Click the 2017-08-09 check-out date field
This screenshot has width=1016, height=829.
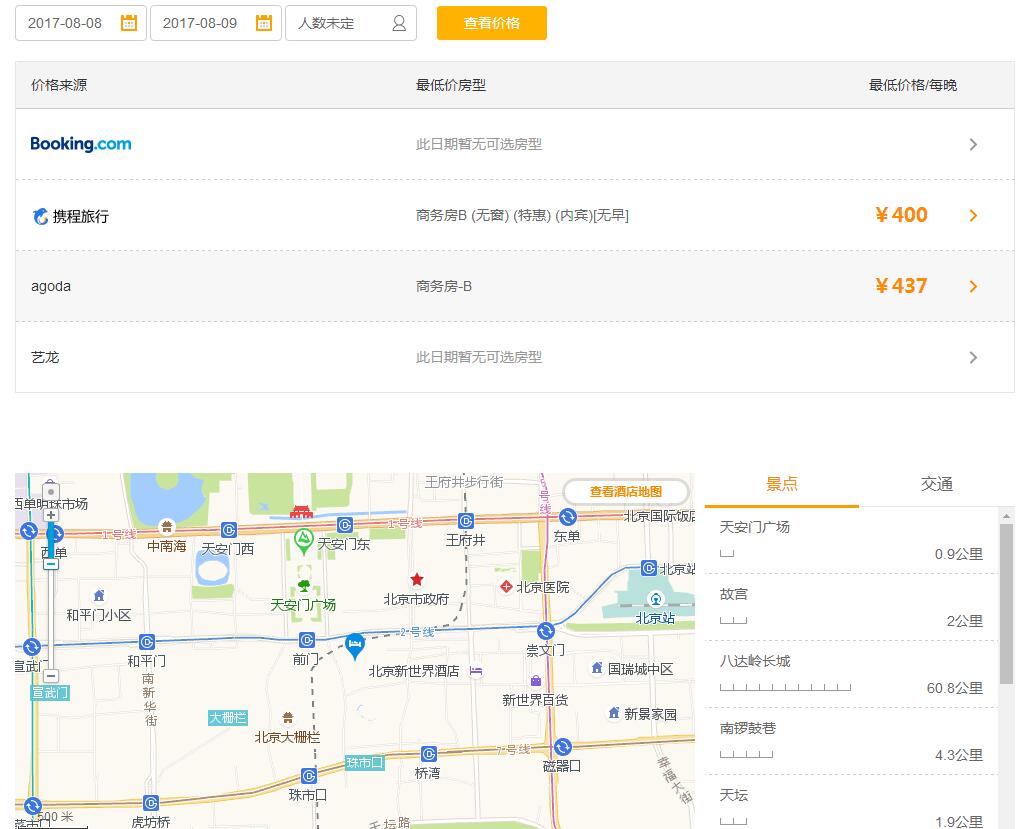pyautogui.click(x=216, y=23)
